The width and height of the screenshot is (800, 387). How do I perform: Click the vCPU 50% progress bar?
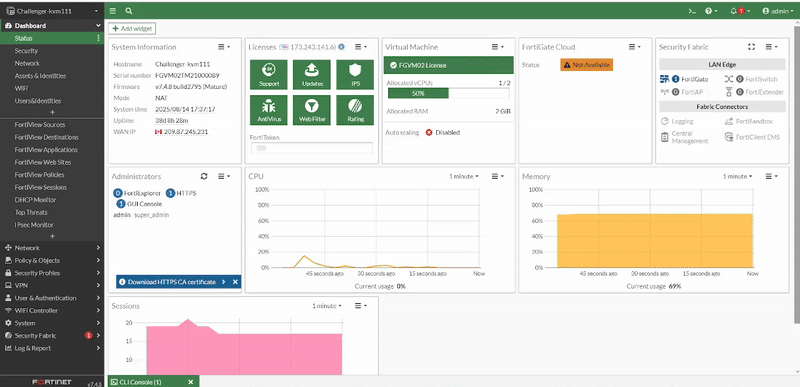(448, 93)
